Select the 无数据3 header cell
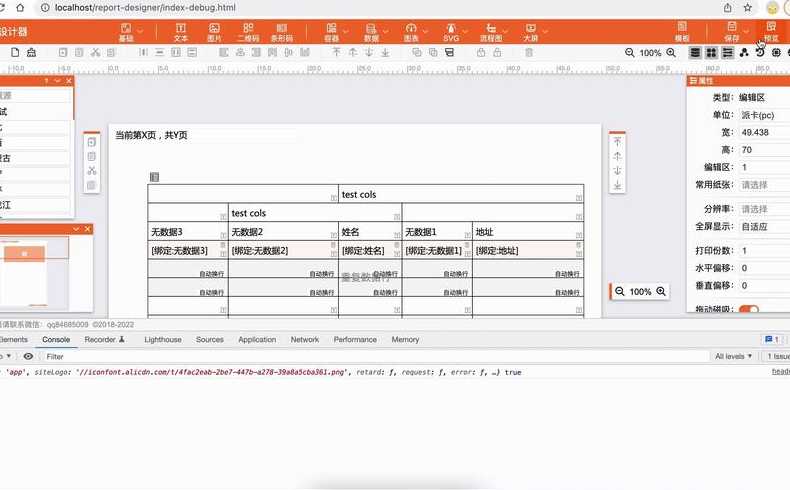 click(188, 232)
